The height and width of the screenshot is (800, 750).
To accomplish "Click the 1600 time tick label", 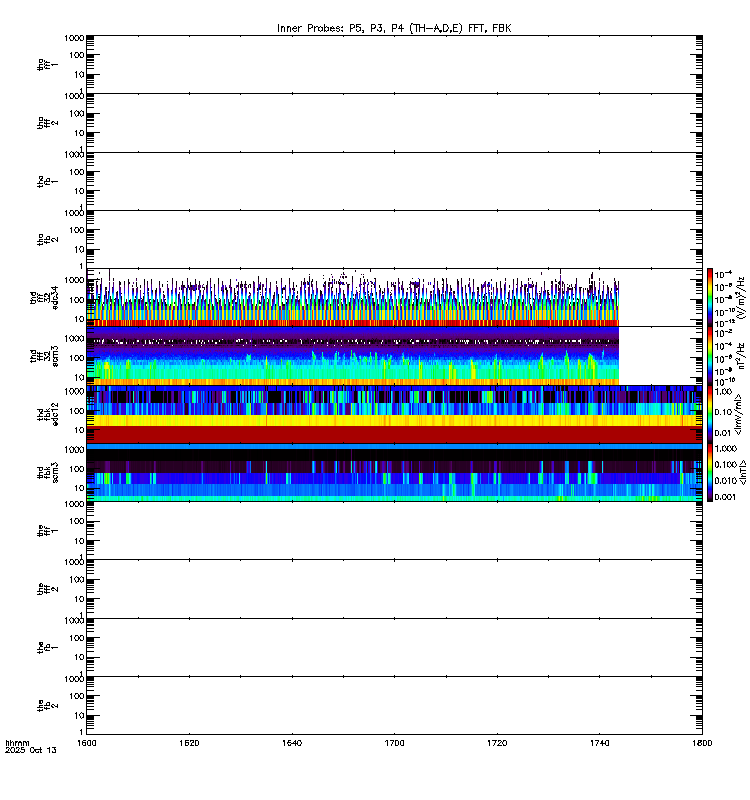I will 86,743.
